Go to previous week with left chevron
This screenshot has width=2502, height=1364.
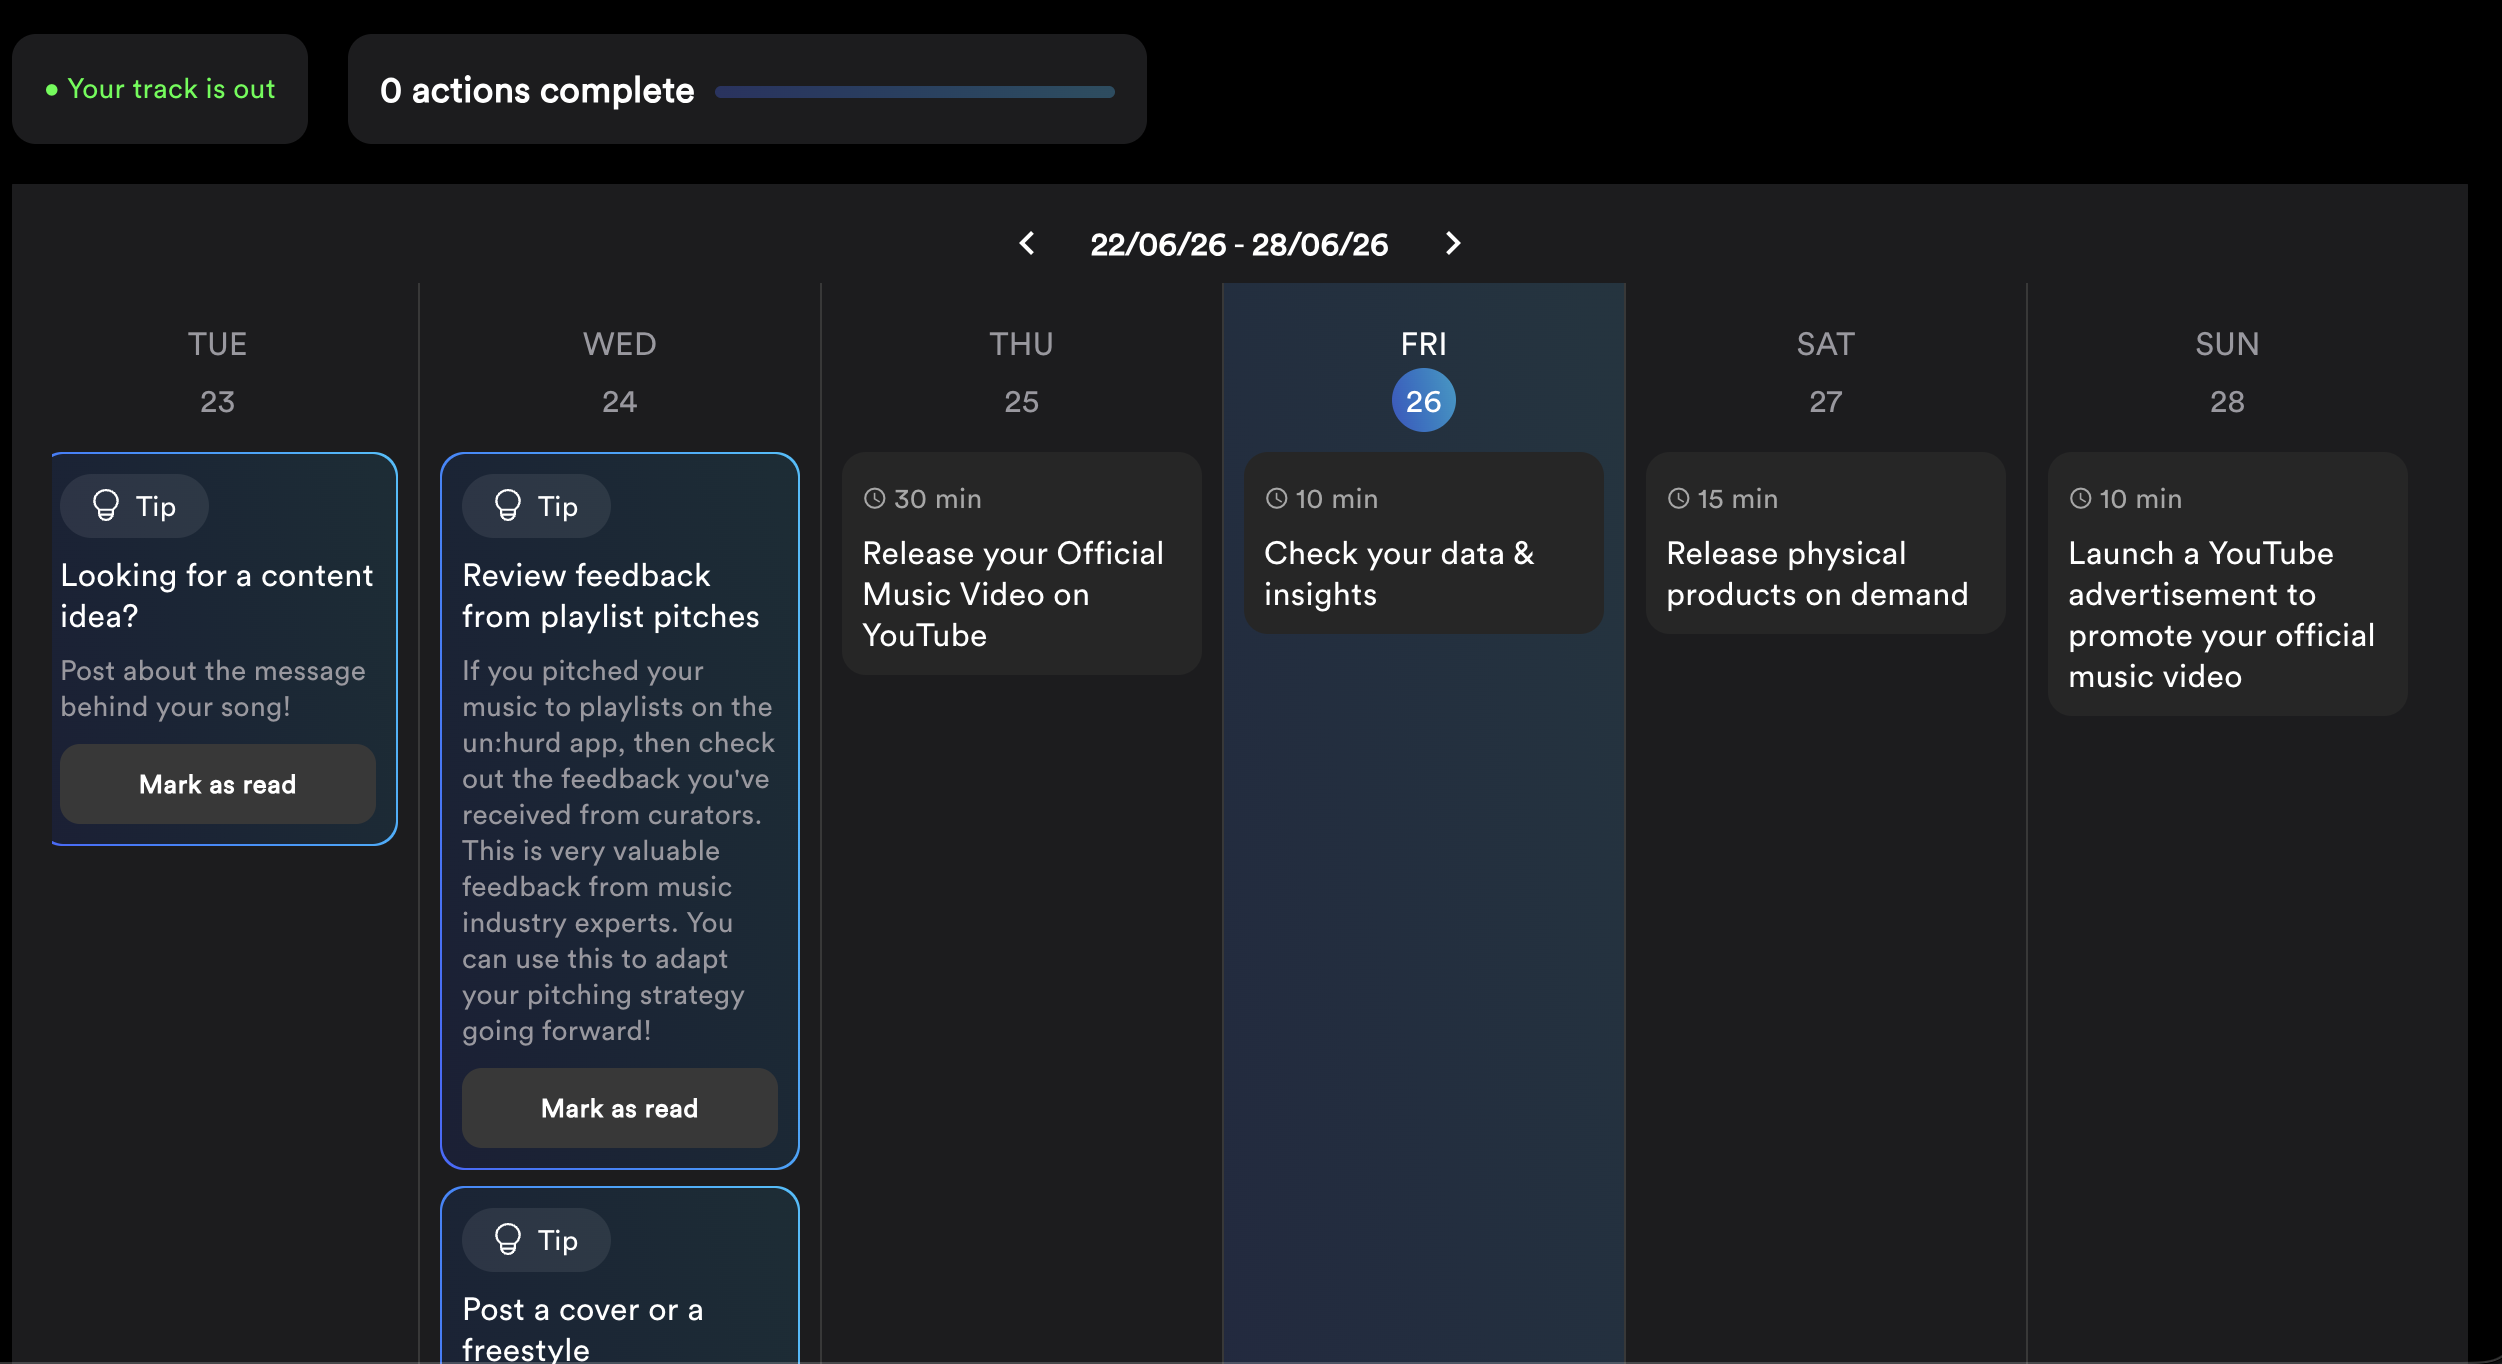coord(1027,243)
